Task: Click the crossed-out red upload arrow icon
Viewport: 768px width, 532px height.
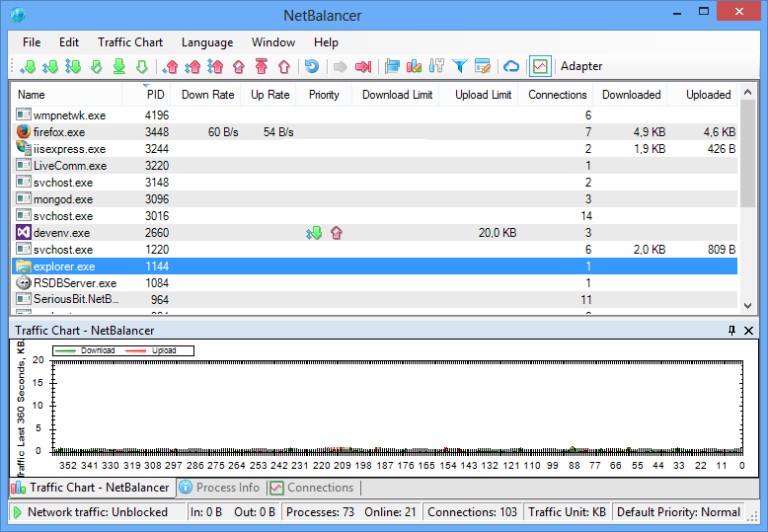Action: [239, 66]
